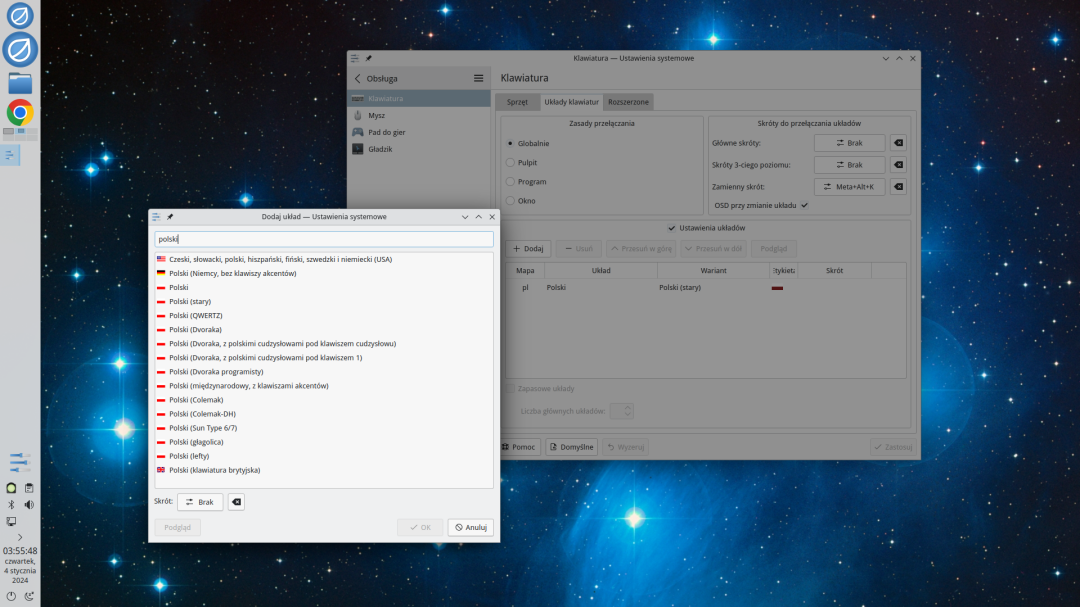
Task: Clear the shortcut in Dodaj układ dialog
Action: [x=236, y=502]
